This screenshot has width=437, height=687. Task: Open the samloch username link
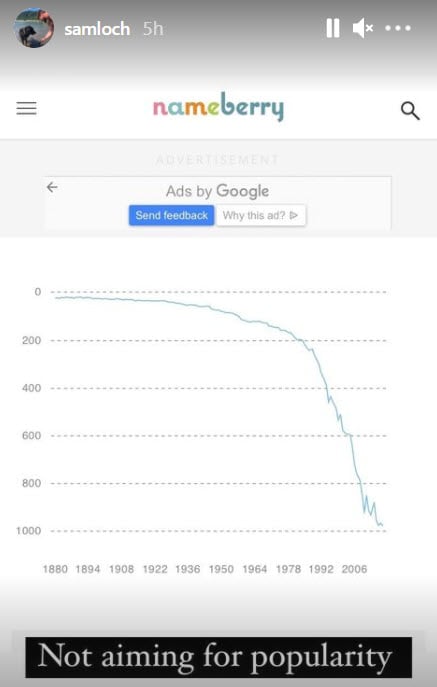click(x=97, y=29)
